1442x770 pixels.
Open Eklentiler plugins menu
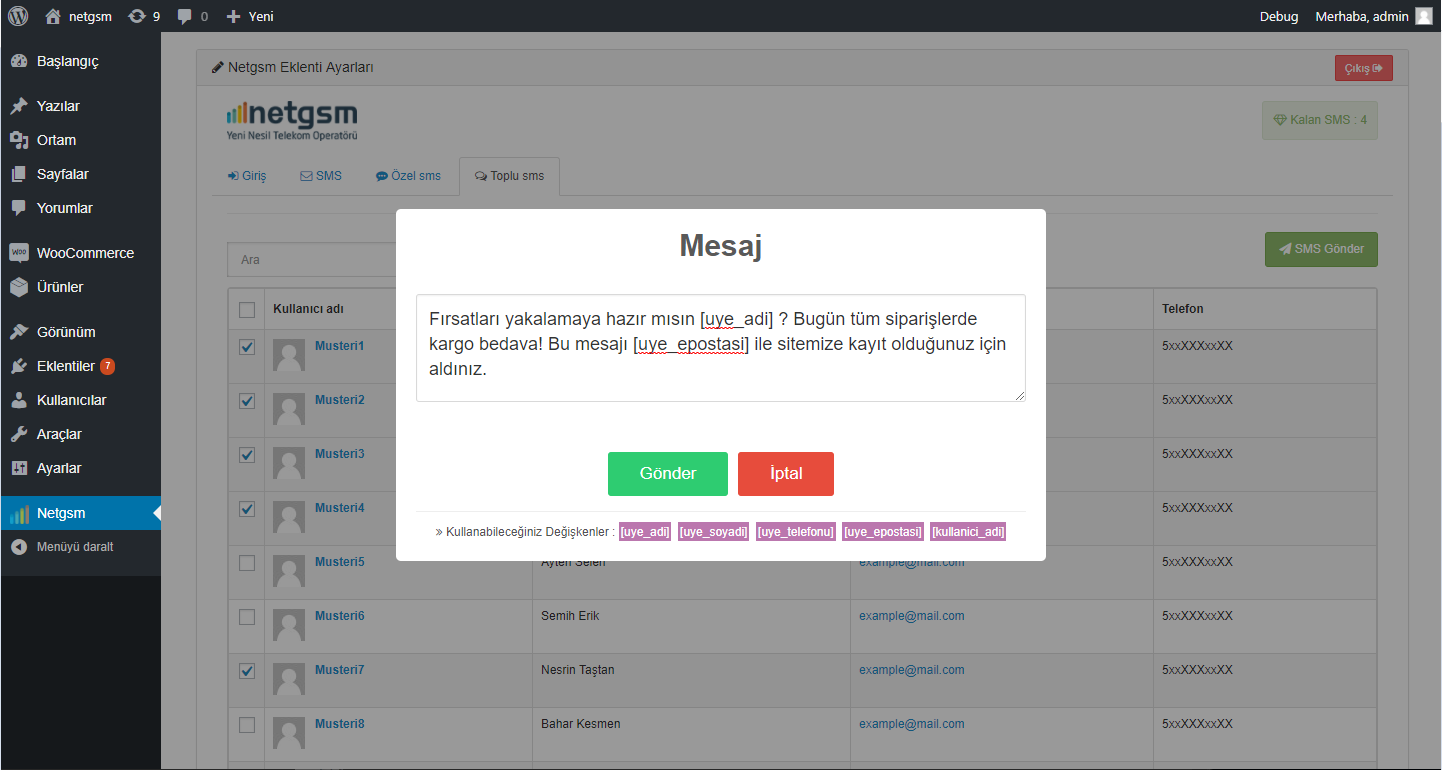(x=80, y=366)
